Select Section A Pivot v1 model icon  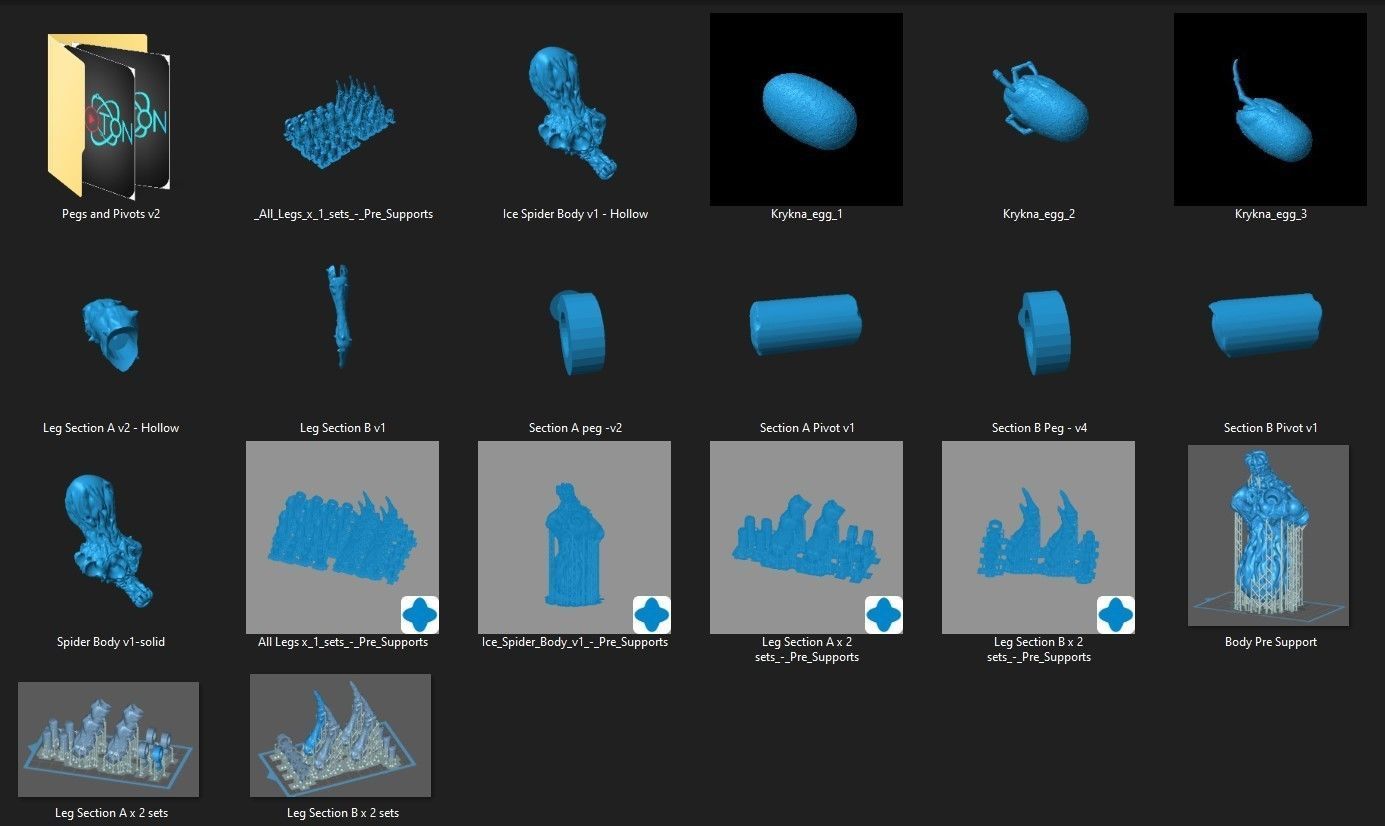pyautogui.click(x=806, y=324)
